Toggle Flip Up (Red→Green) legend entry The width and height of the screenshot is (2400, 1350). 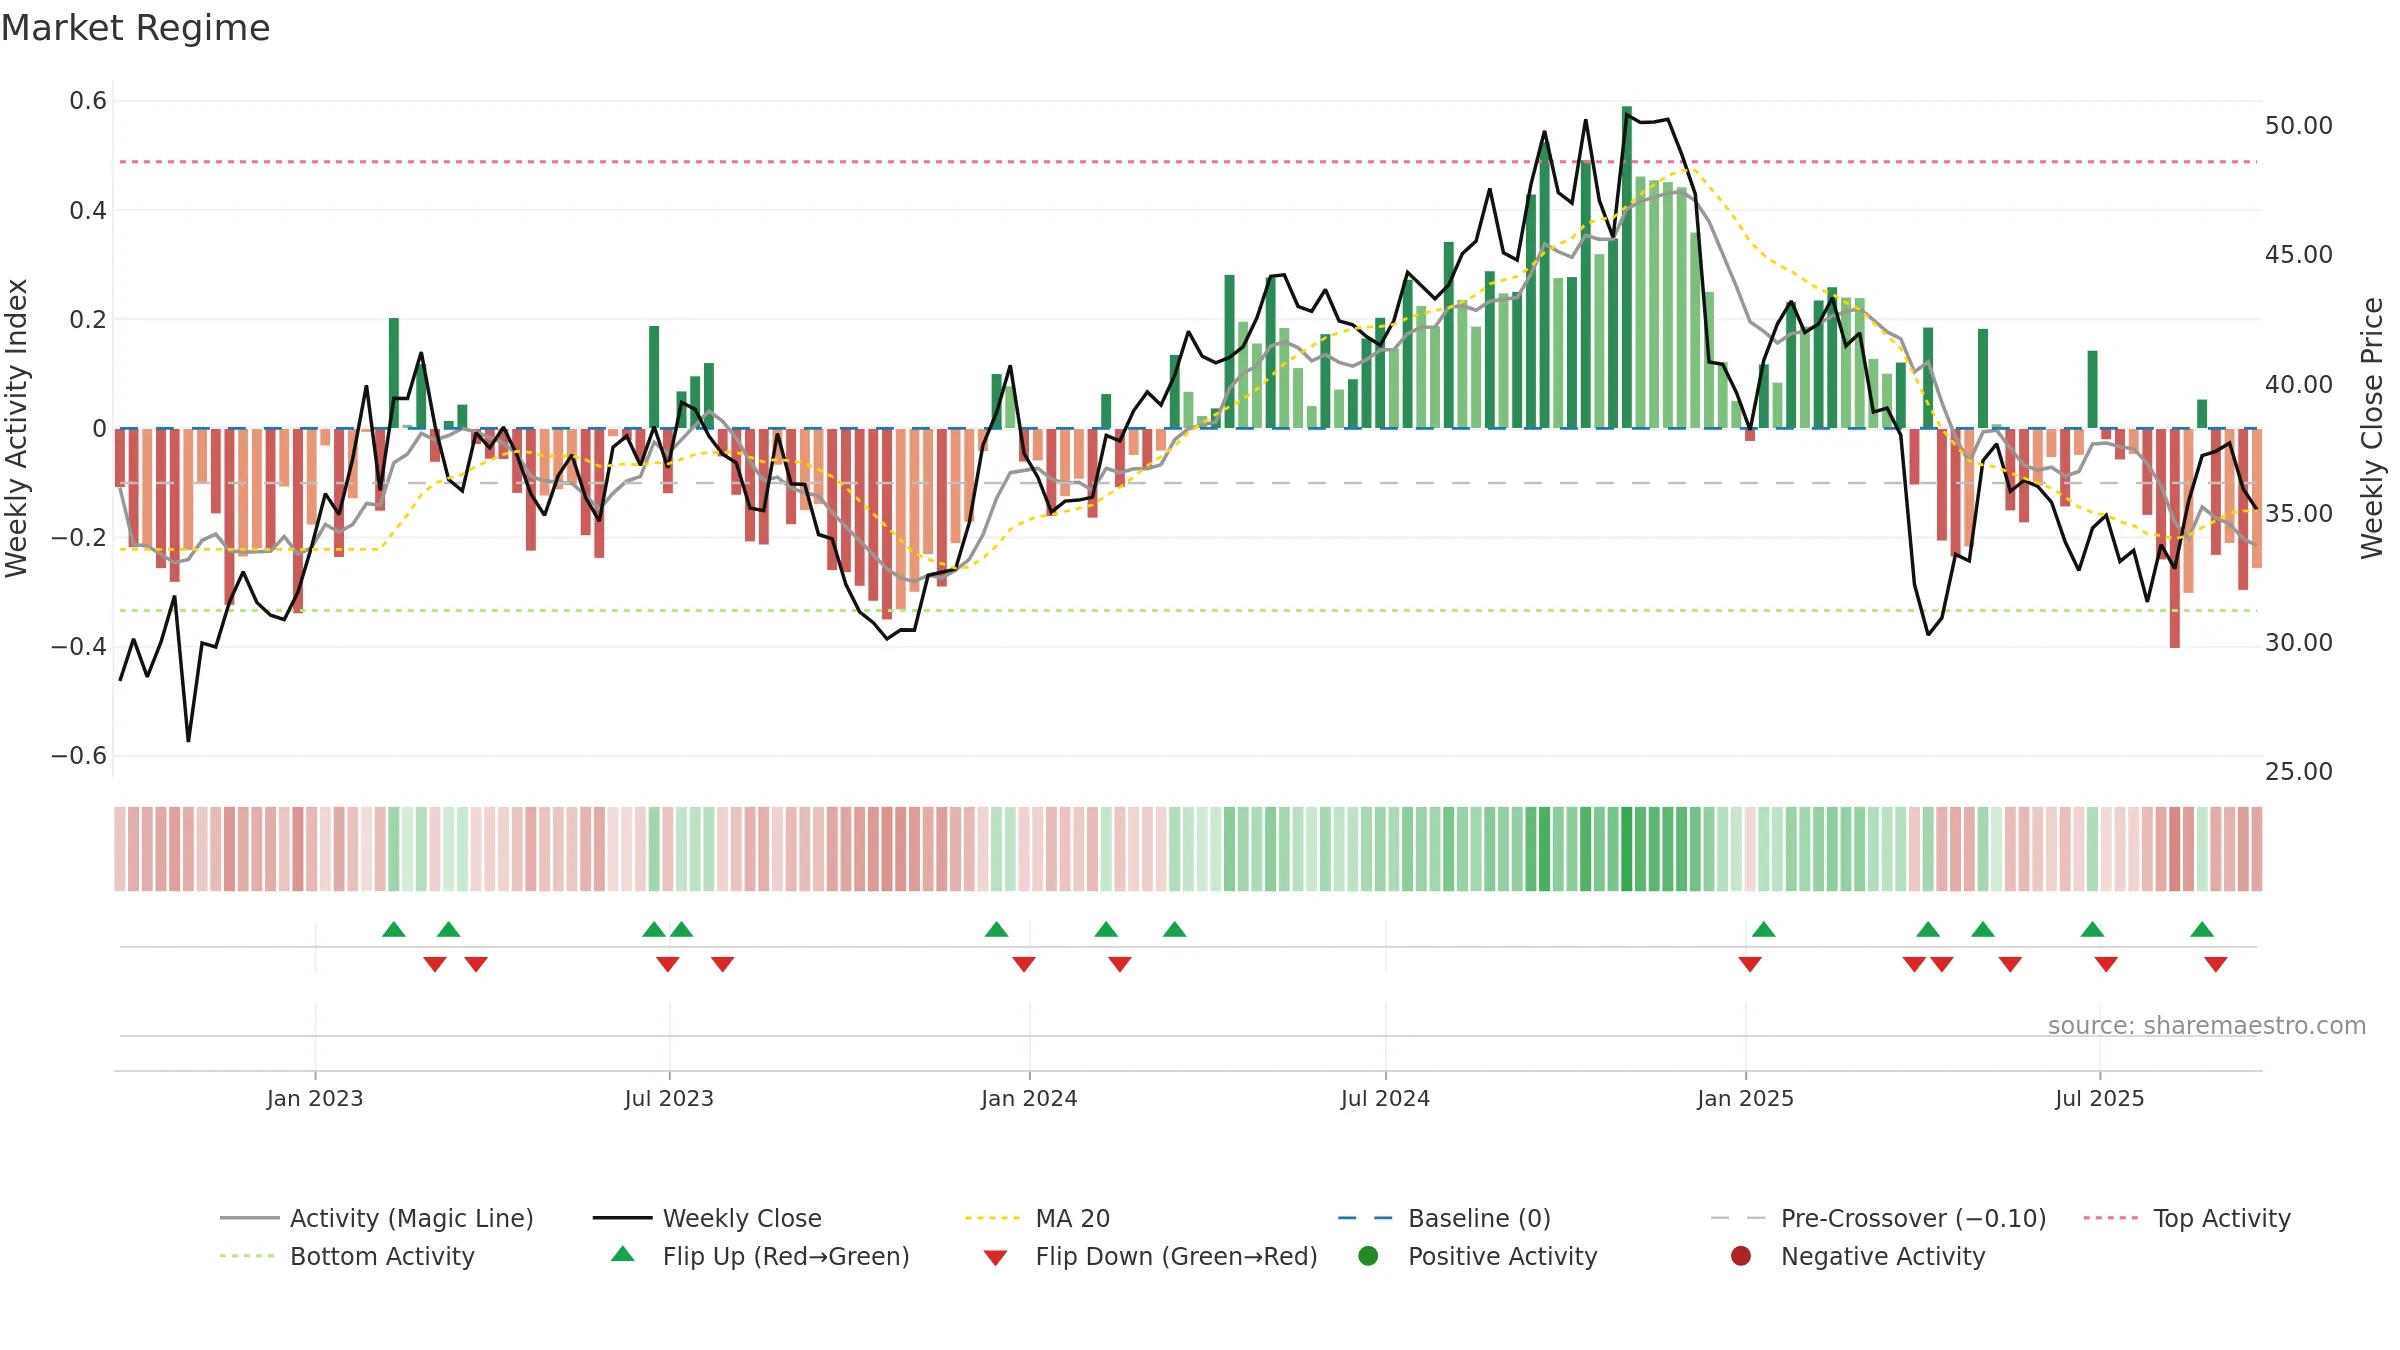tap(760, 1256)
